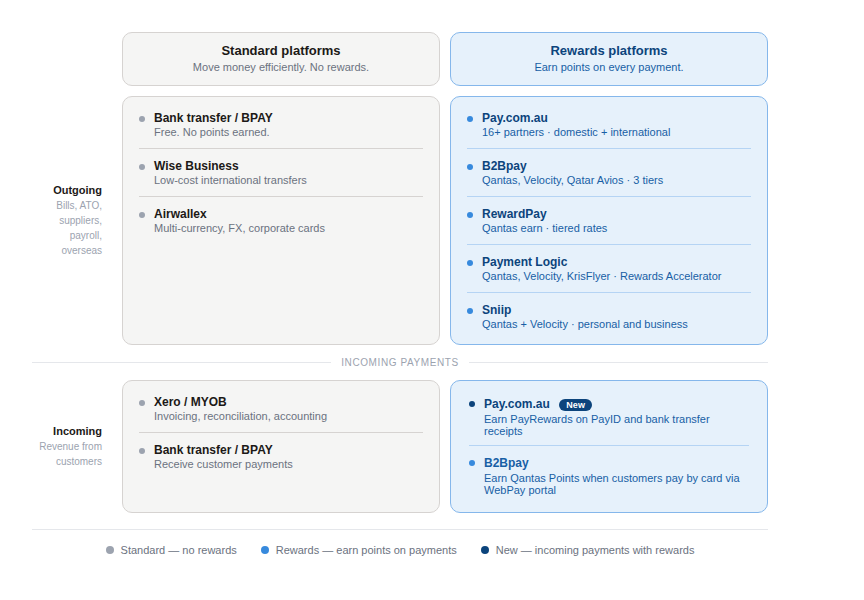Click the Rewards platforms header card
Viewport: 864px width, 600px height.
pos(609,59)
